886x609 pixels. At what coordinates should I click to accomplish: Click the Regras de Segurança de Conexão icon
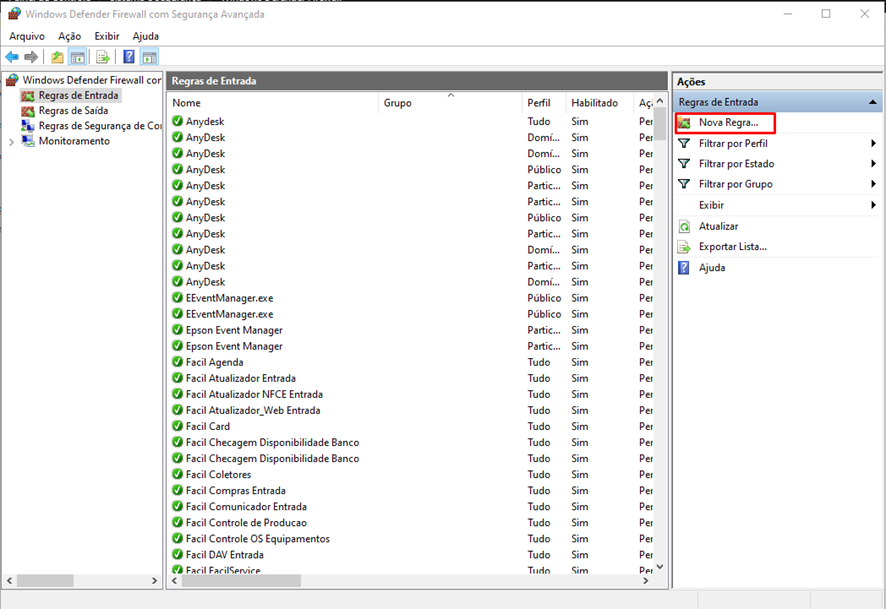point(28,126)
